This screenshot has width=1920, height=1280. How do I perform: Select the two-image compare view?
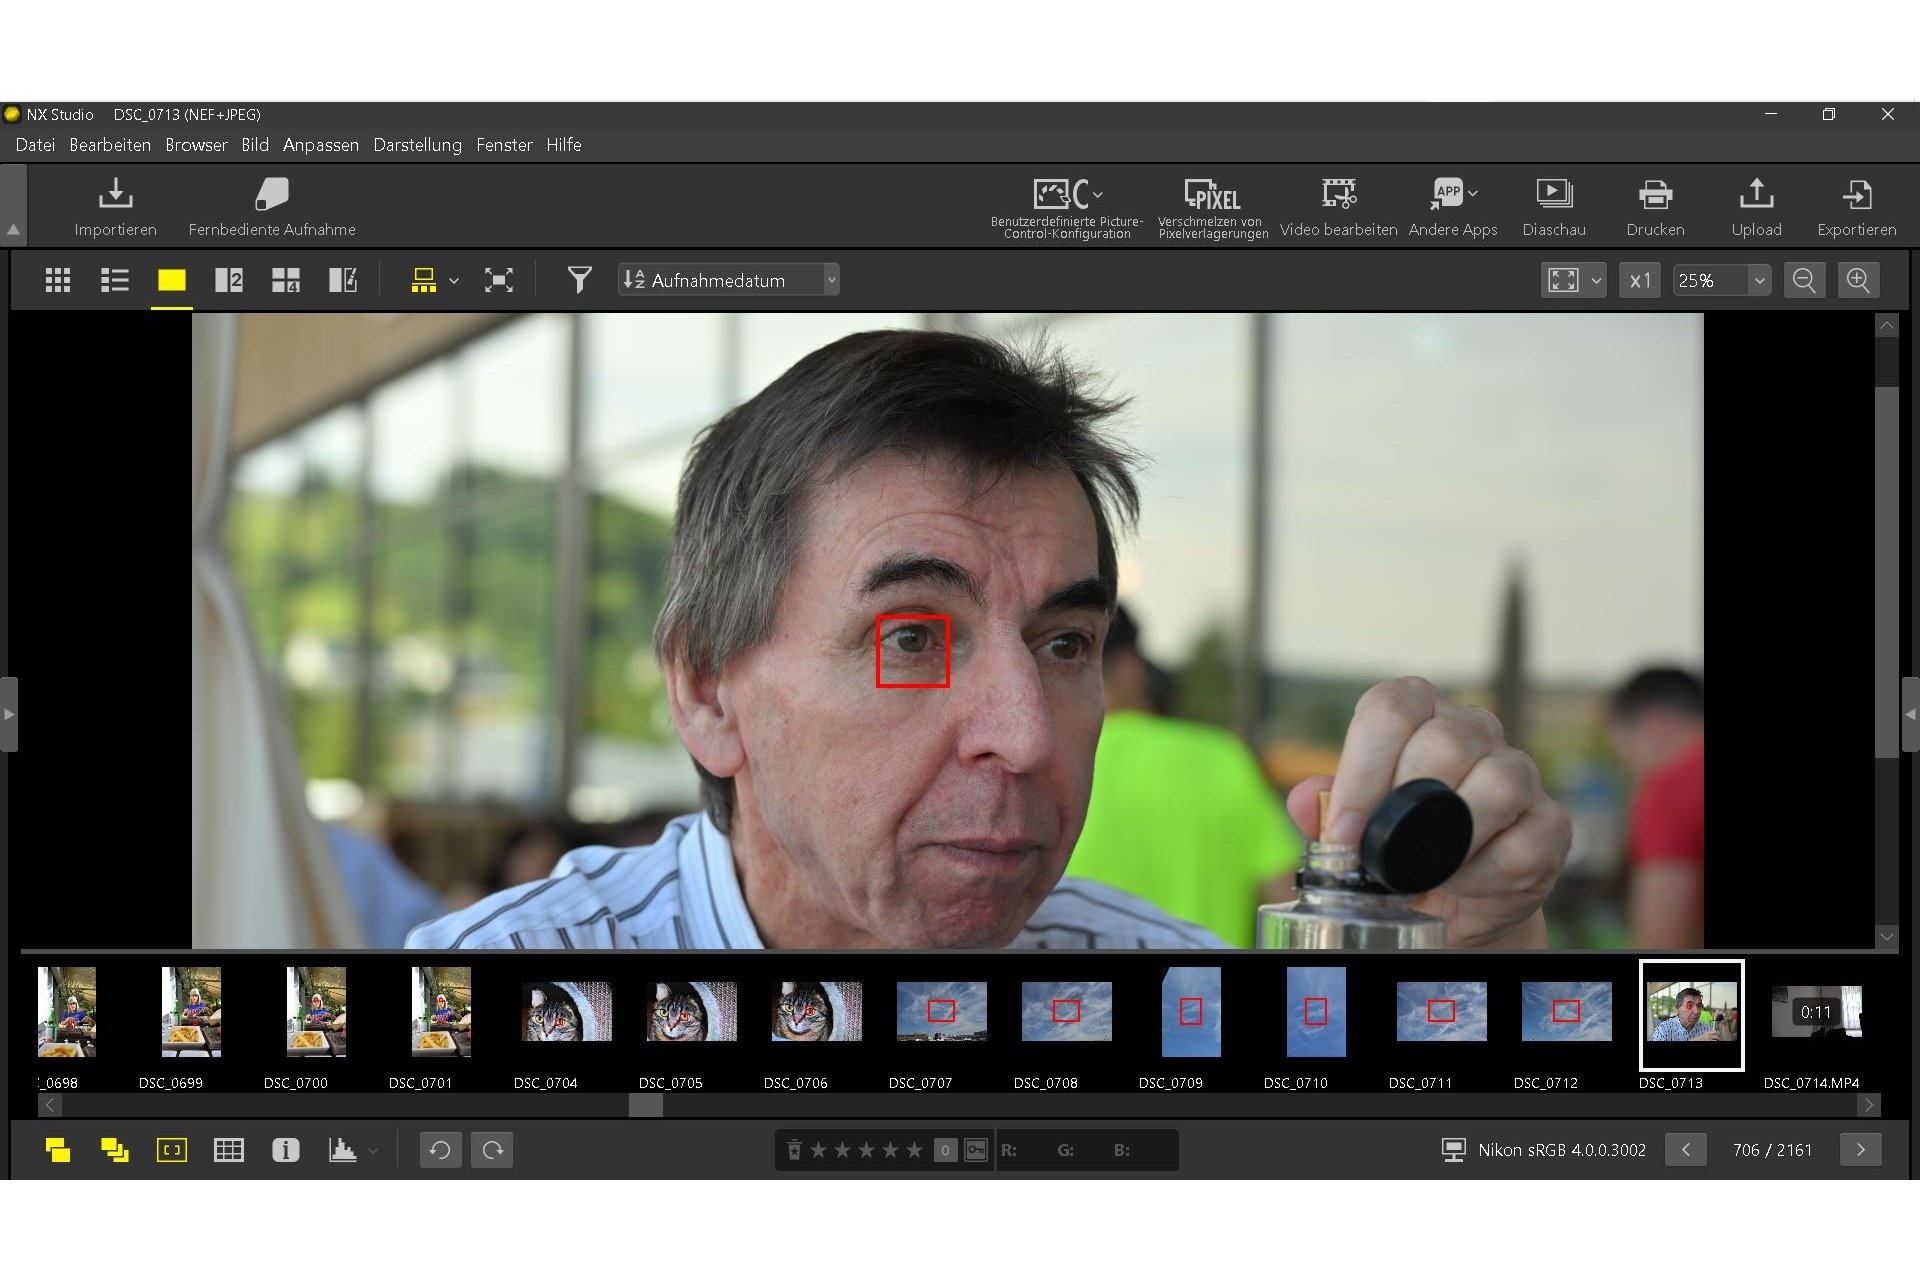229,280
